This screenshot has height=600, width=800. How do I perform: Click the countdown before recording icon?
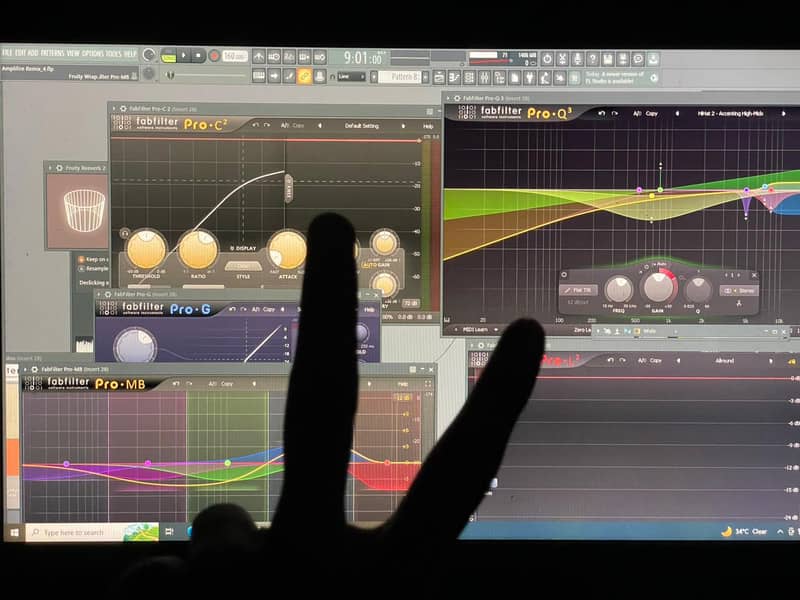click(x=289, y=57)
